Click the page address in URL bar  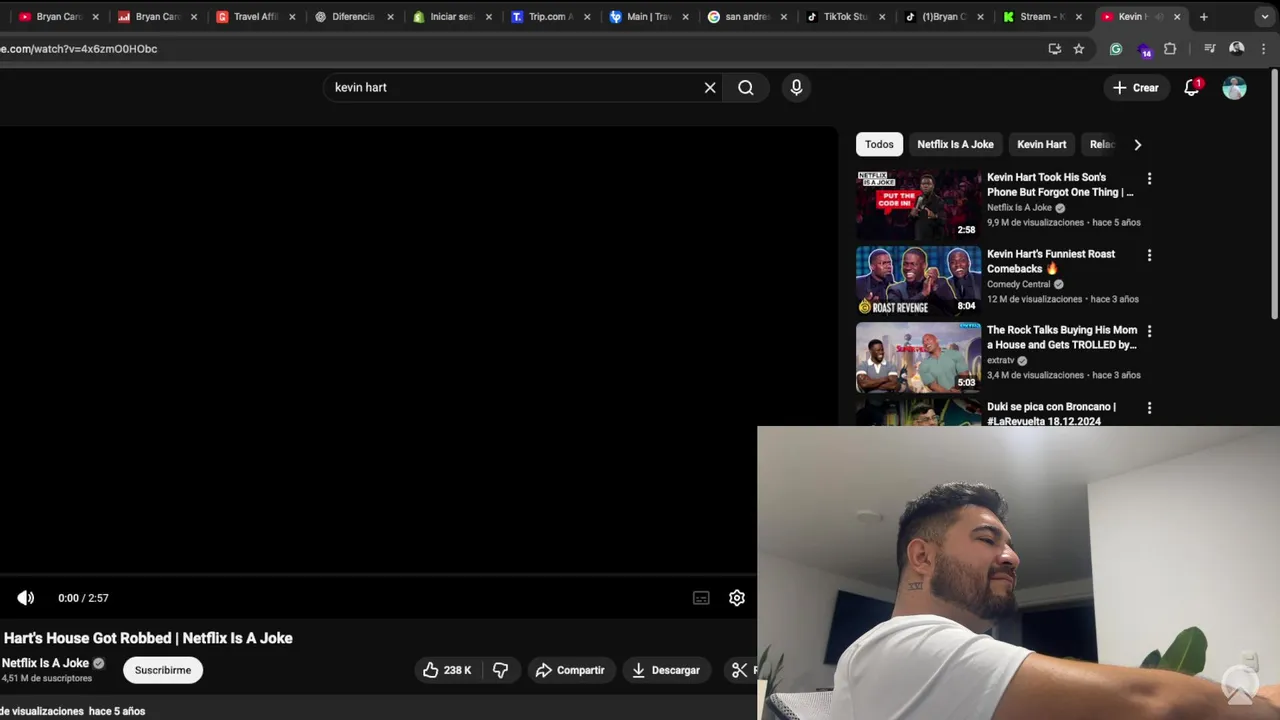(x=79, y=49)
